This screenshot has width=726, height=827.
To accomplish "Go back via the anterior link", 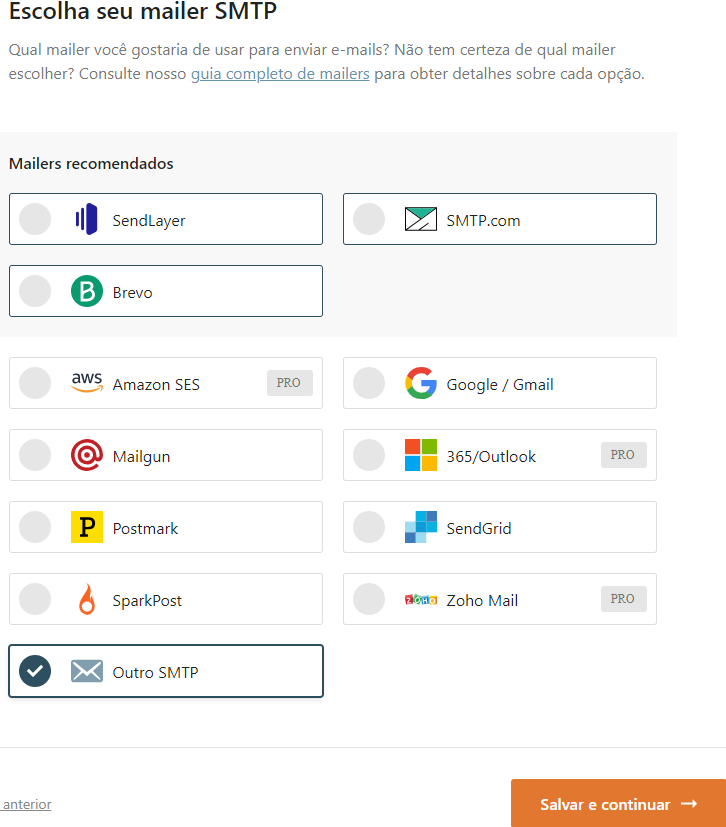I will tap(27, 804).
